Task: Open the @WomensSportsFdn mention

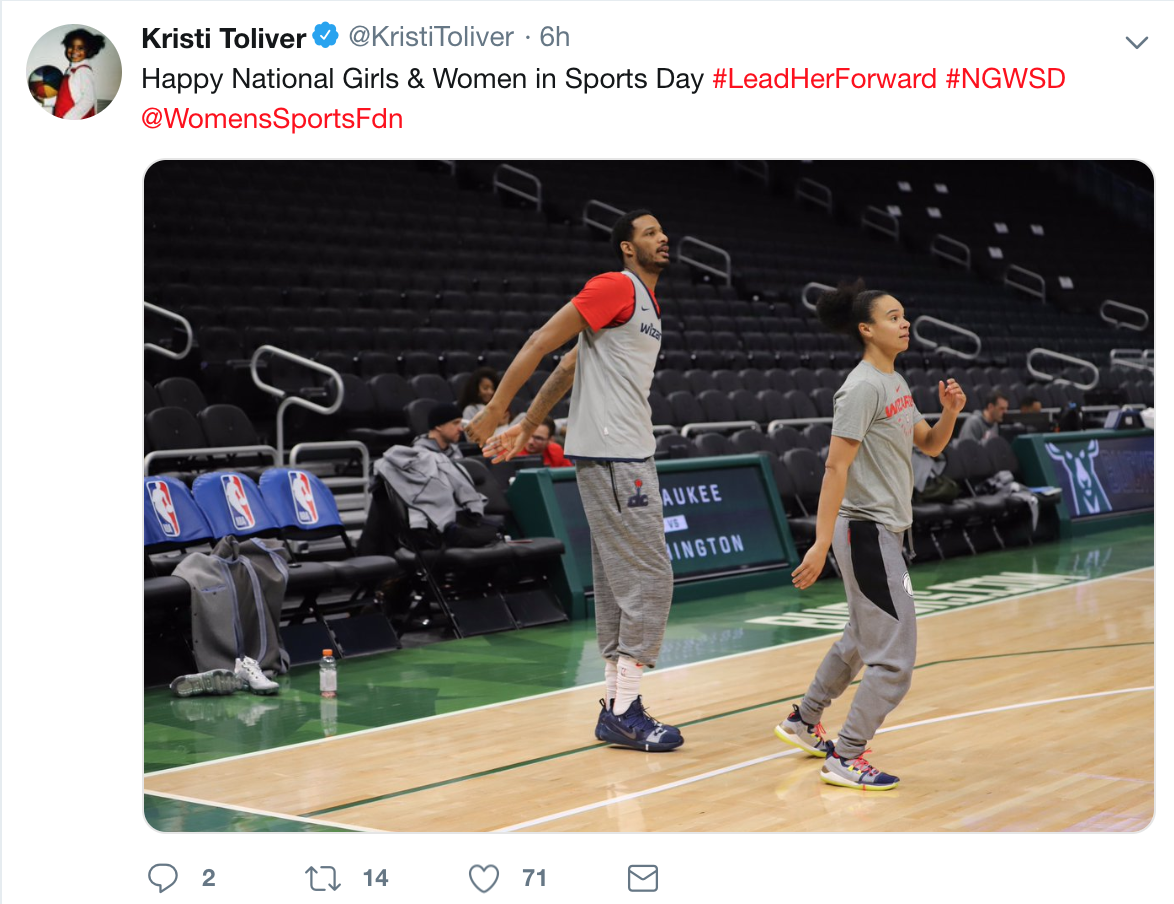Action: pyautogui.click(x=273, y=119)
